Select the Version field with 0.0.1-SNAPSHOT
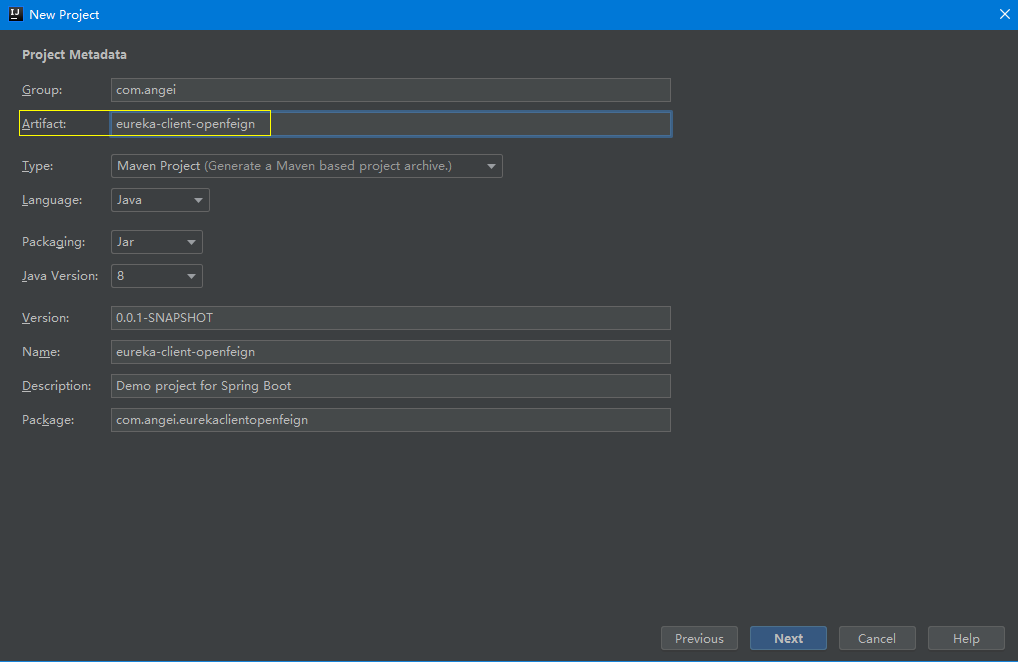Screen dimensions: 1018x662 390,318
